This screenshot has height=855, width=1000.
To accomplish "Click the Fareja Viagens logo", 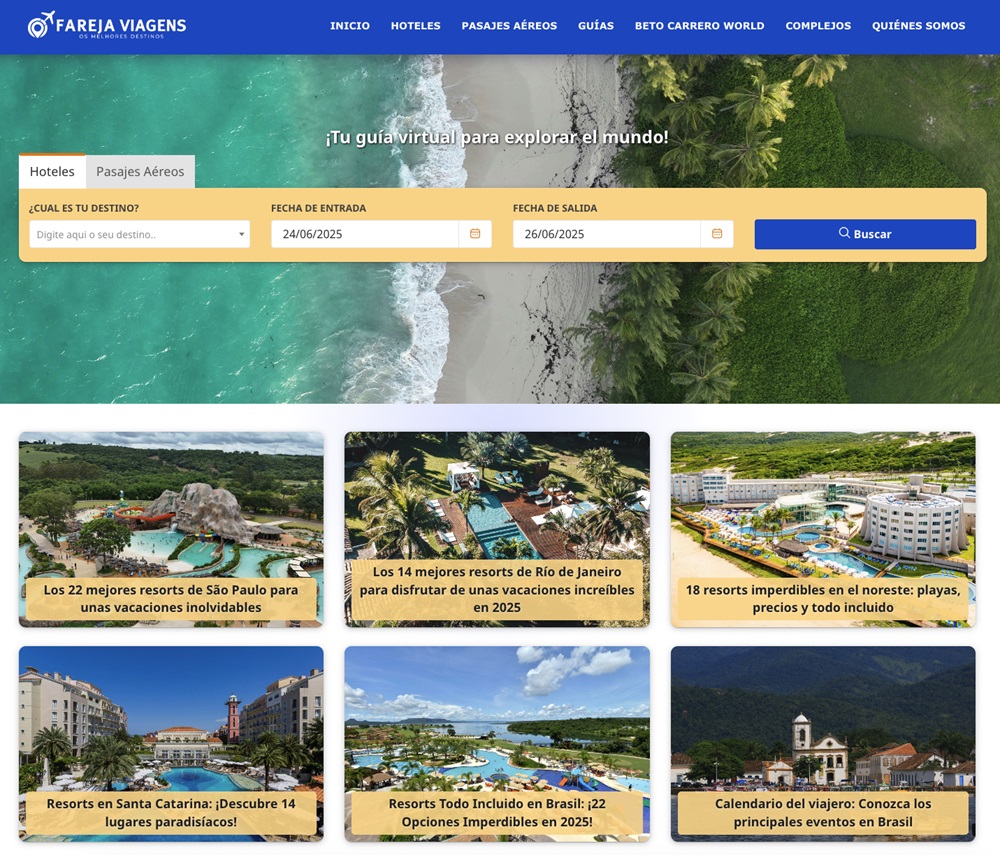I will pyautogui.click(x=107, y=26).
